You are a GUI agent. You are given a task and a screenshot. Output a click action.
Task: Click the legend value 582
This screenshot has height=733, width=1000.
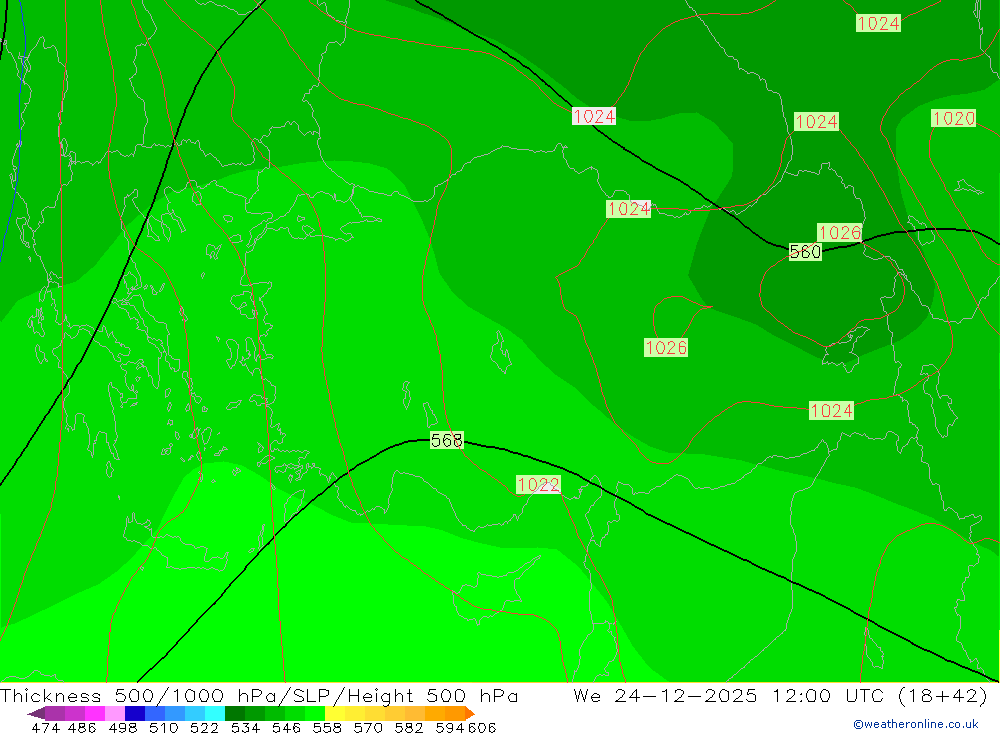point(408,727)
